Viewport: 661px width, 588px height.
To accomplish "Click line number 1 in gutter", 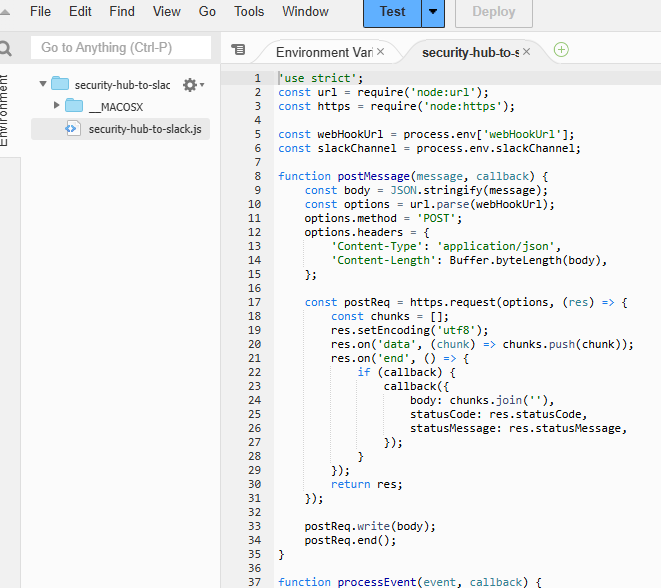I will click(x=257, y=78).
